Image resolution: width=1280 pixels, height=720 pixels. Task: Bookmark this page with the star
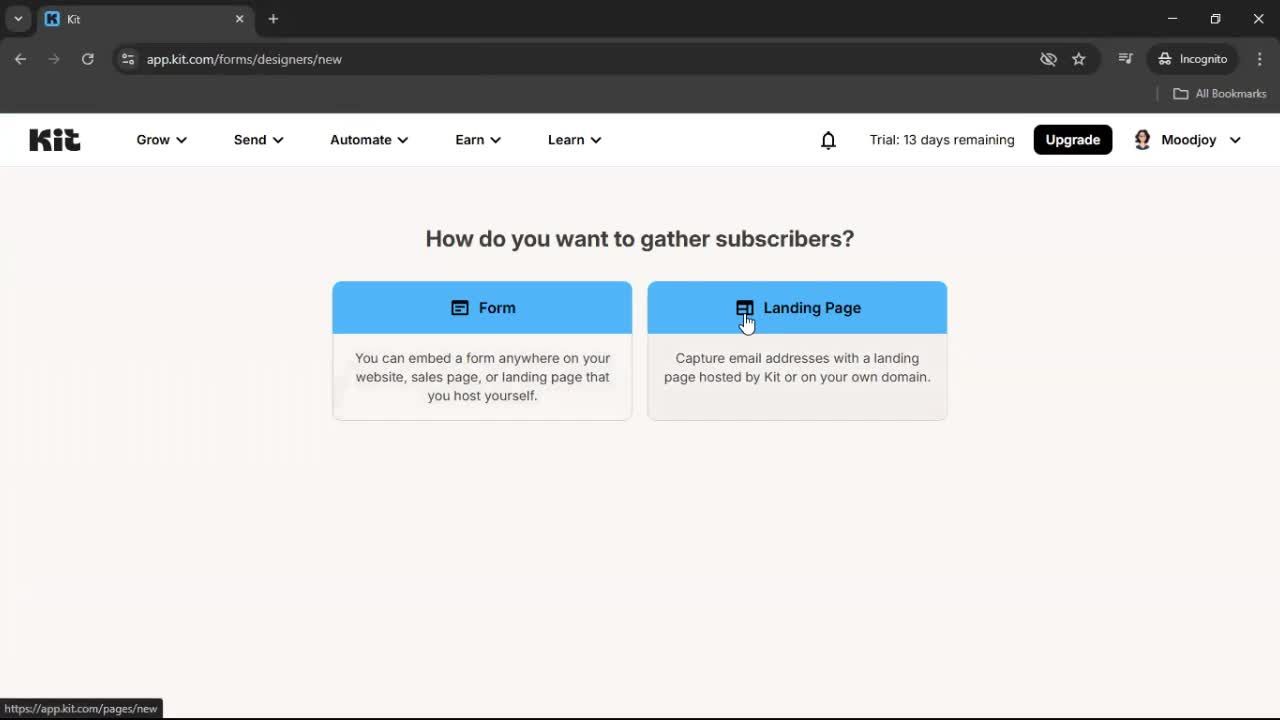click(x=1080, y=59)
